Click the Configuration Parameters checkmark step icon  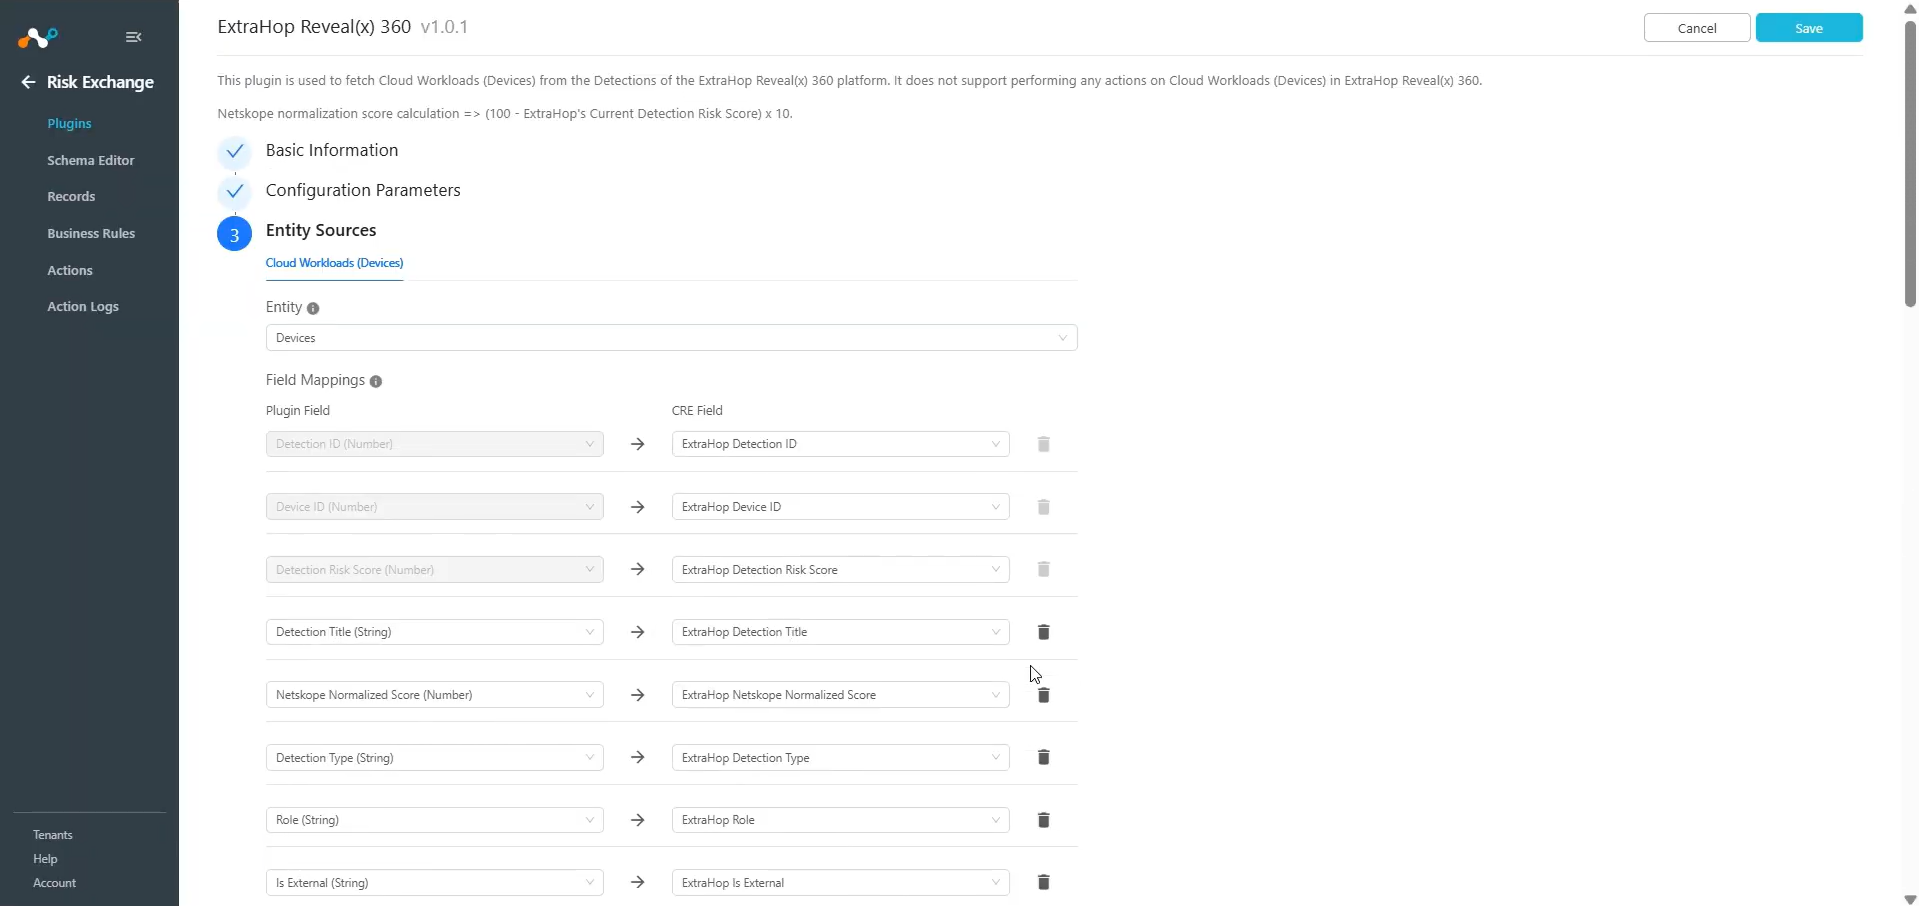pyautogui.click(x=234, y=191)
